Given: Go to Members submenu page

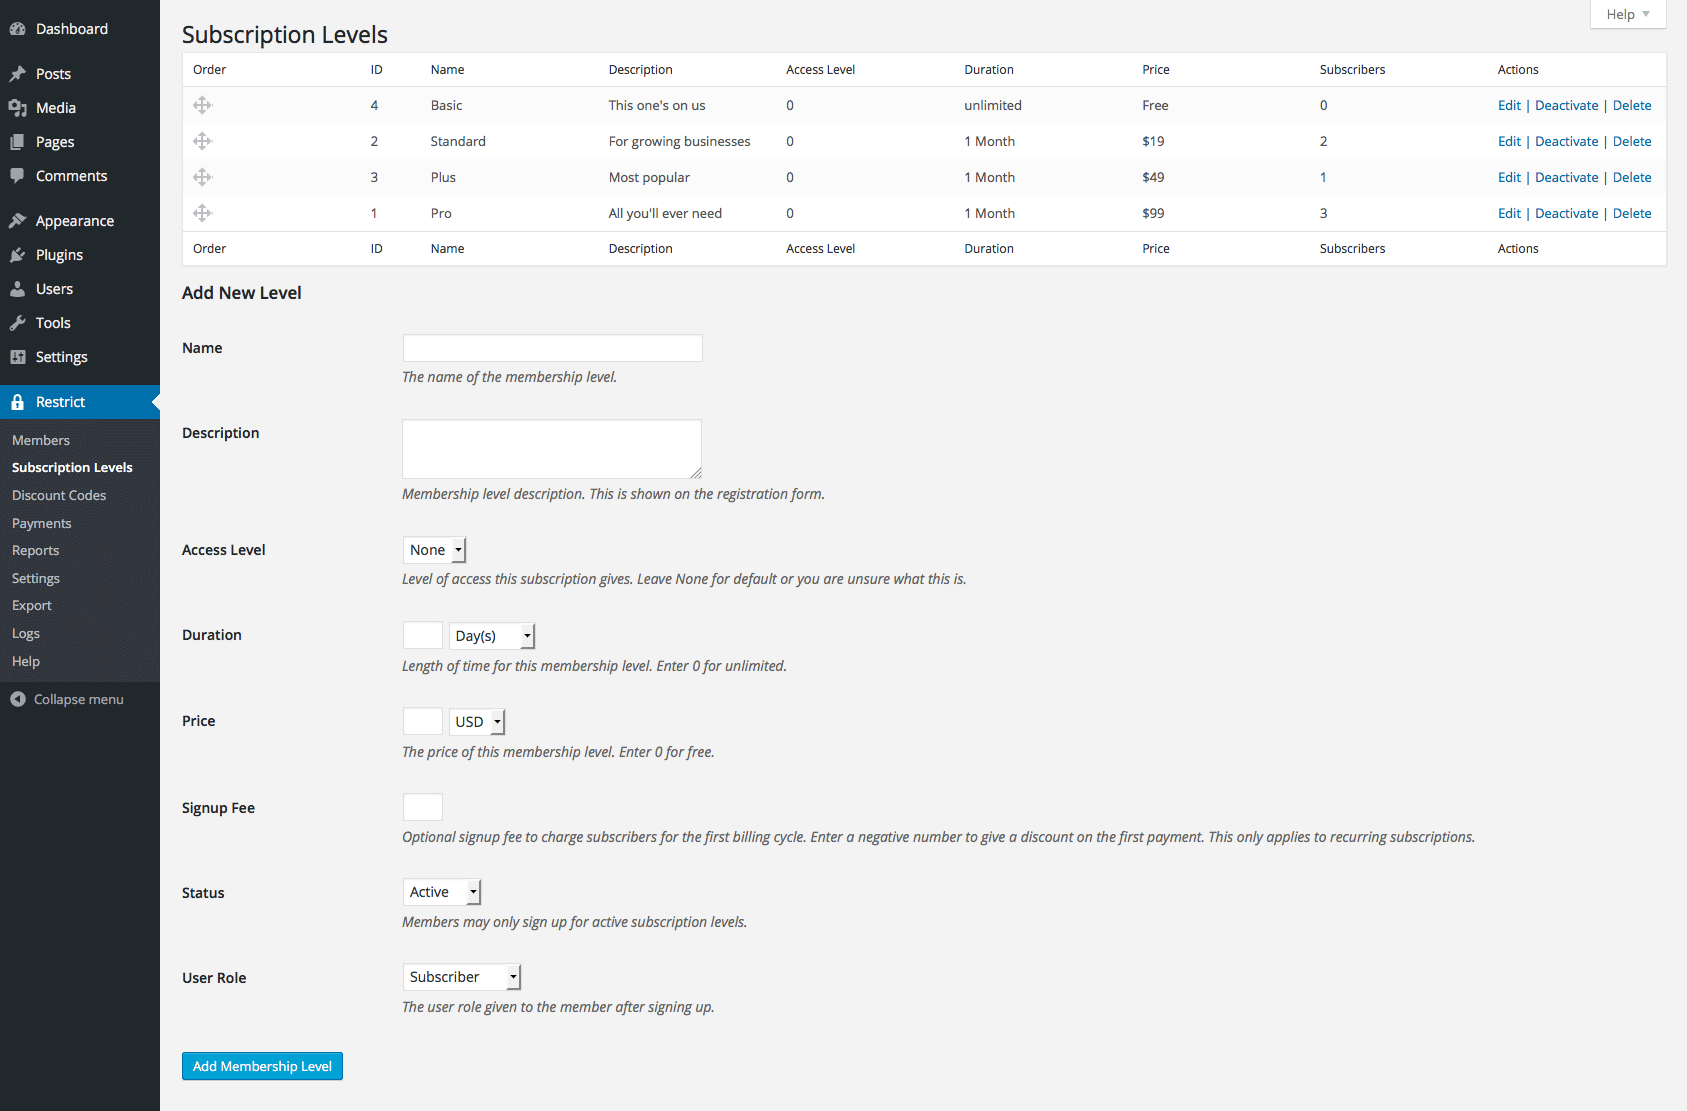Looking at the screenshot, I should pos(41,440).
